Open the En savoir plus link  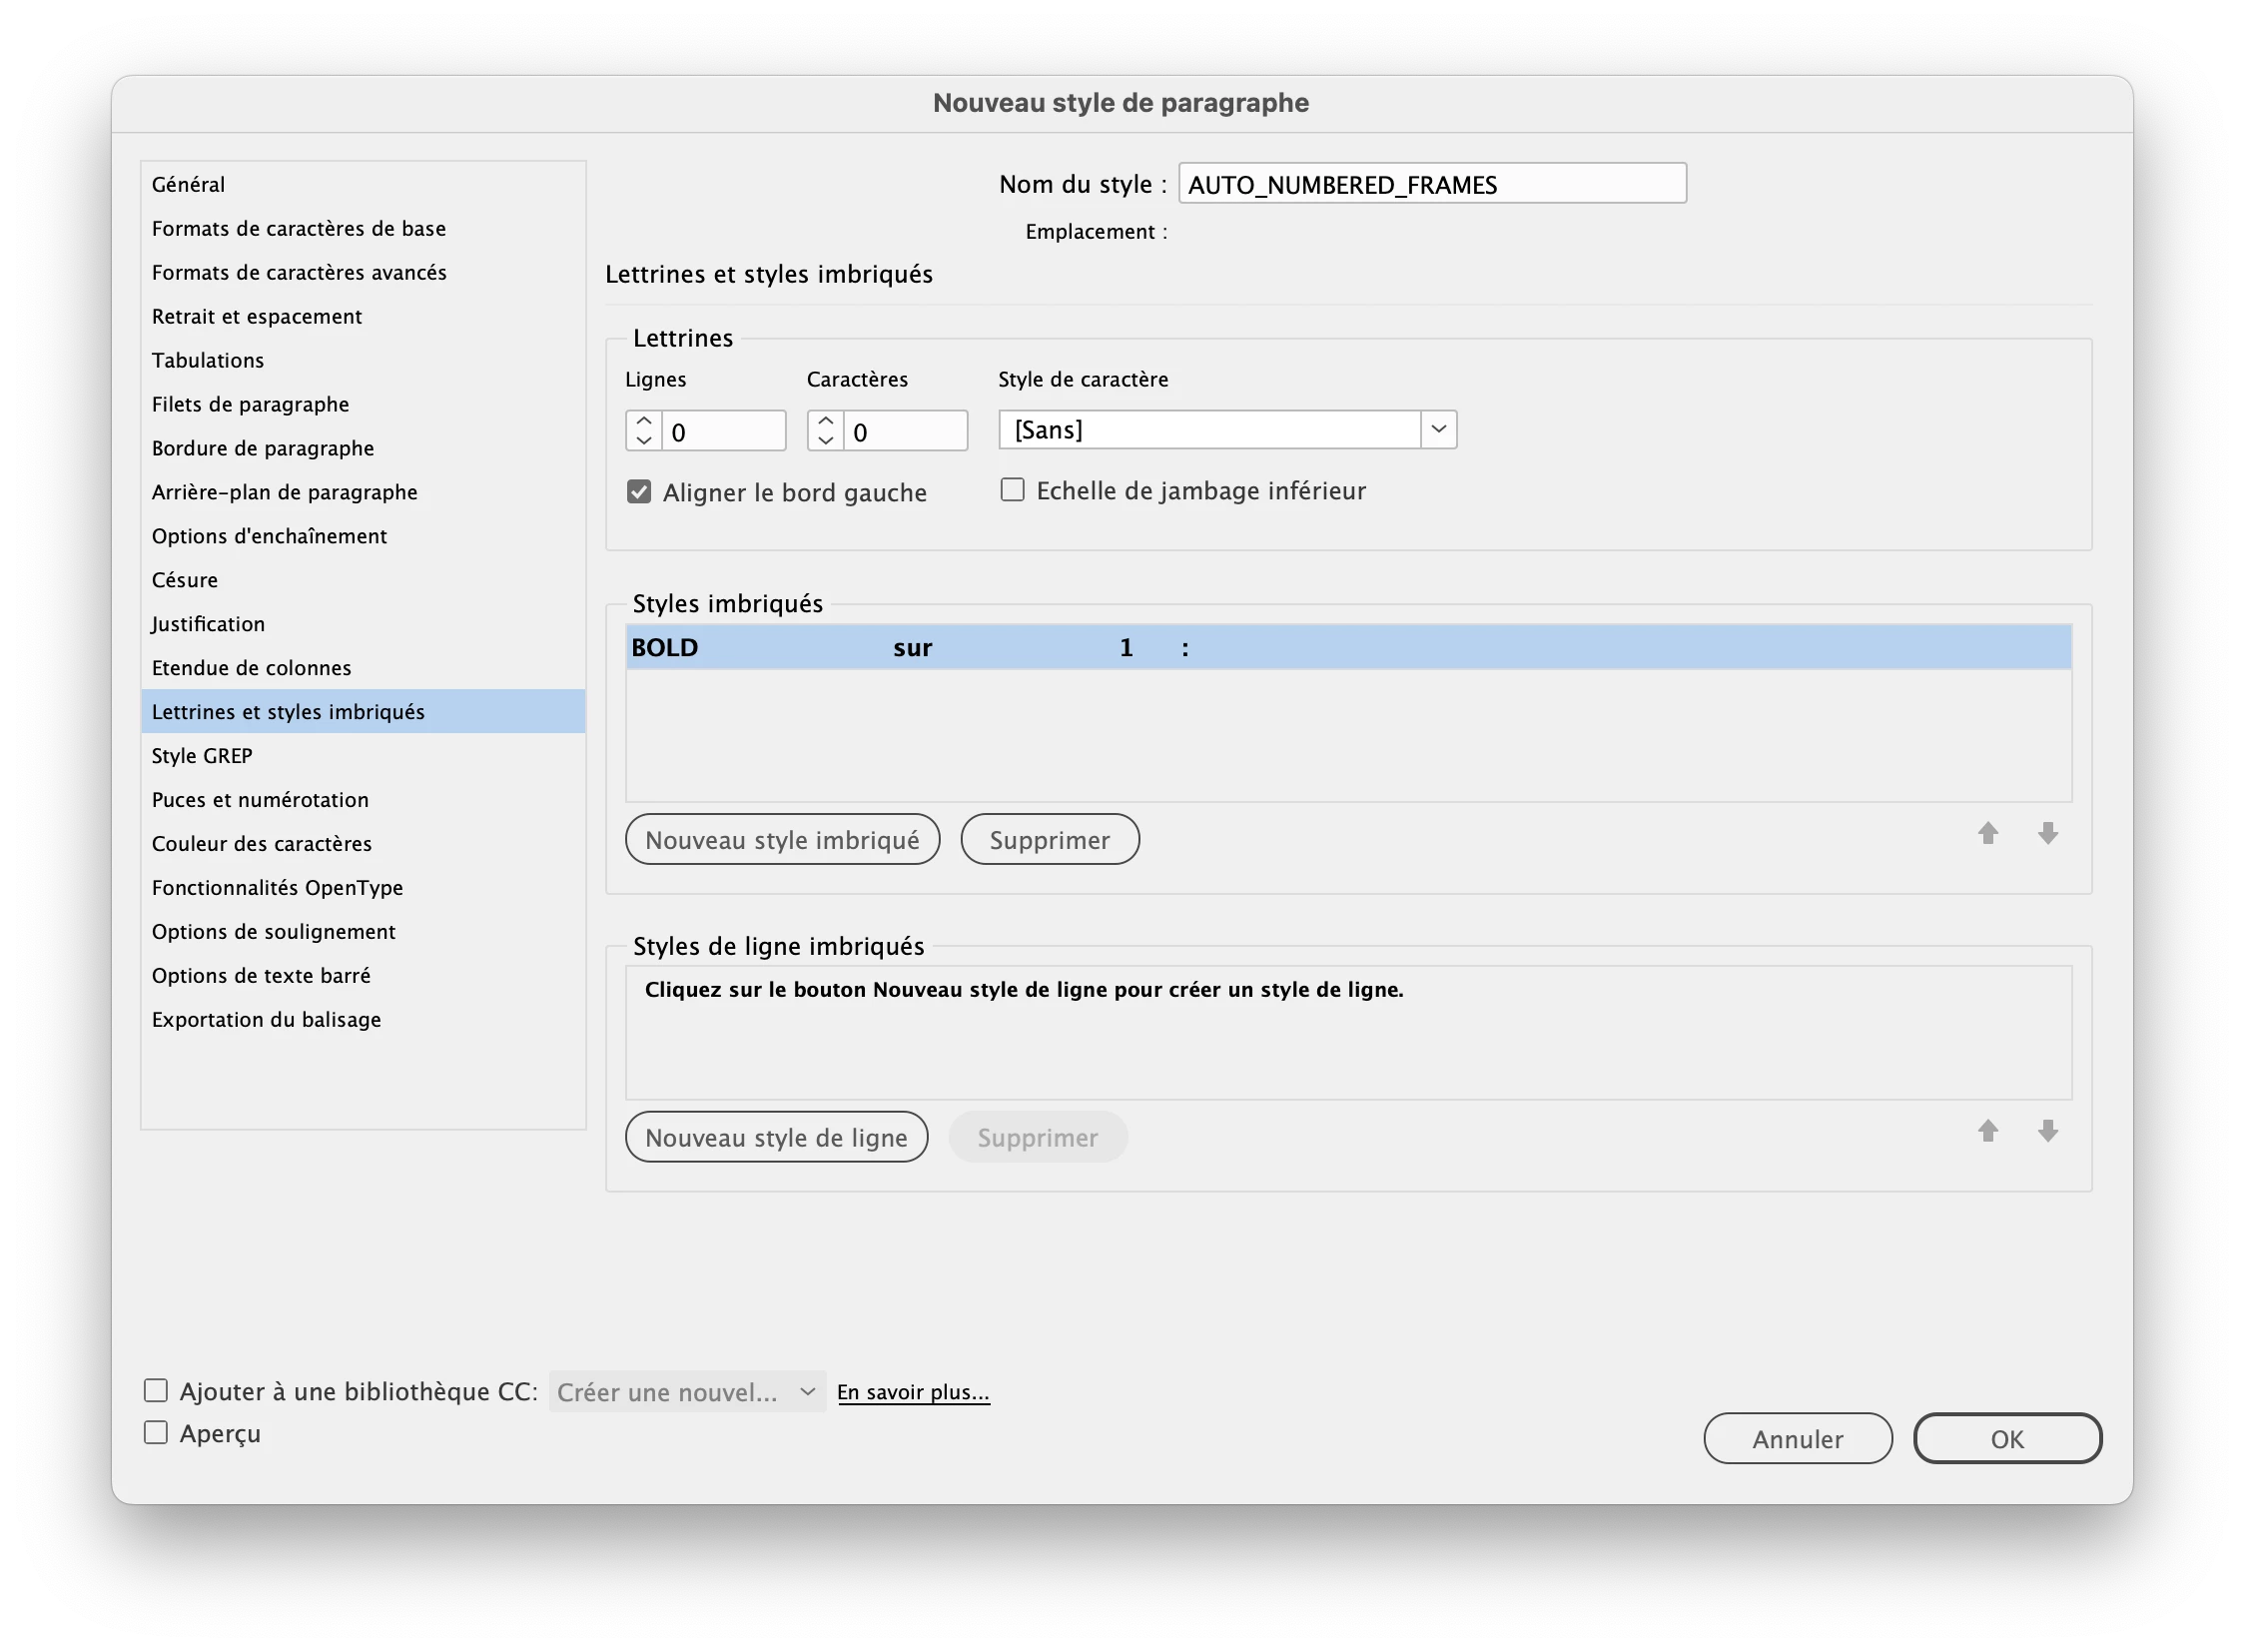(913, 1392)
